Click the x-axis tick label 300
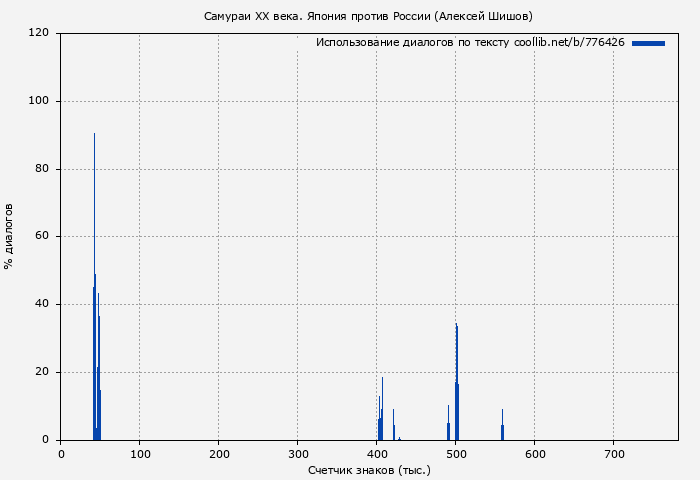This screenshot has width=700, height=480. coord(297,454)
